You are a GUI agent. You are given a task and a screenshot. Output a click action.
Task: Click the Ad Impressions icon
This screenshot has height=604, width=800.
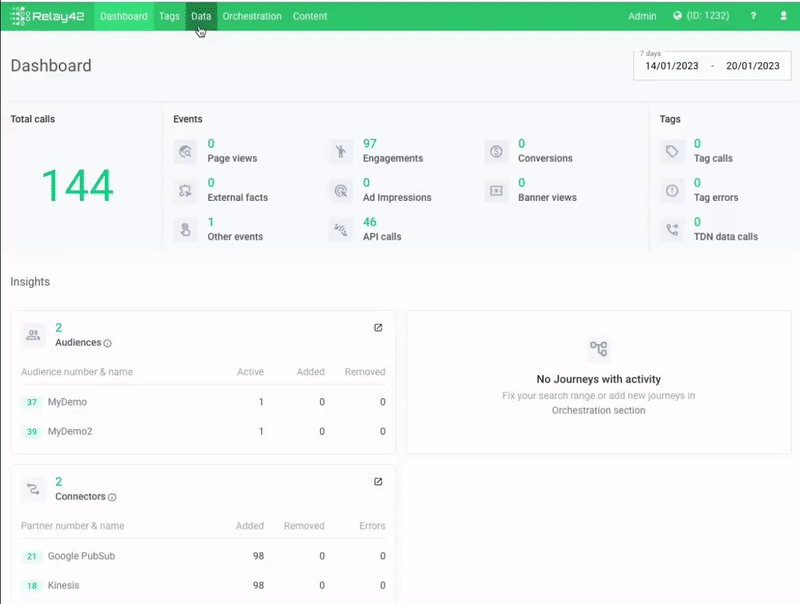(341, 191)
